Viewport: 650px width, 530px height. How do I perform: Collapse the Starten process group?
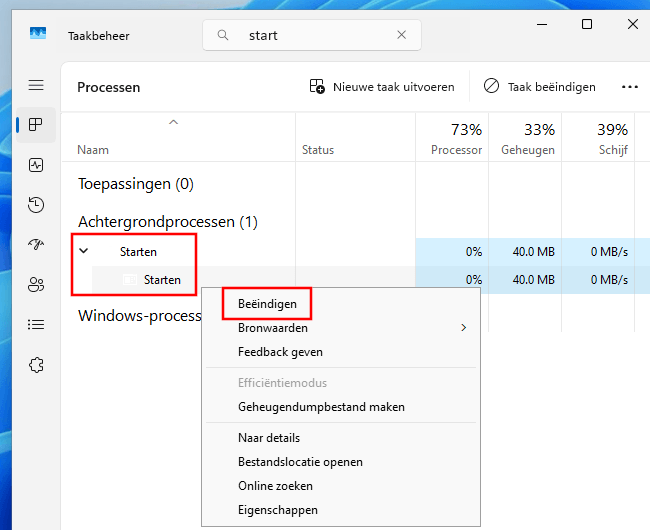[84, 251]
